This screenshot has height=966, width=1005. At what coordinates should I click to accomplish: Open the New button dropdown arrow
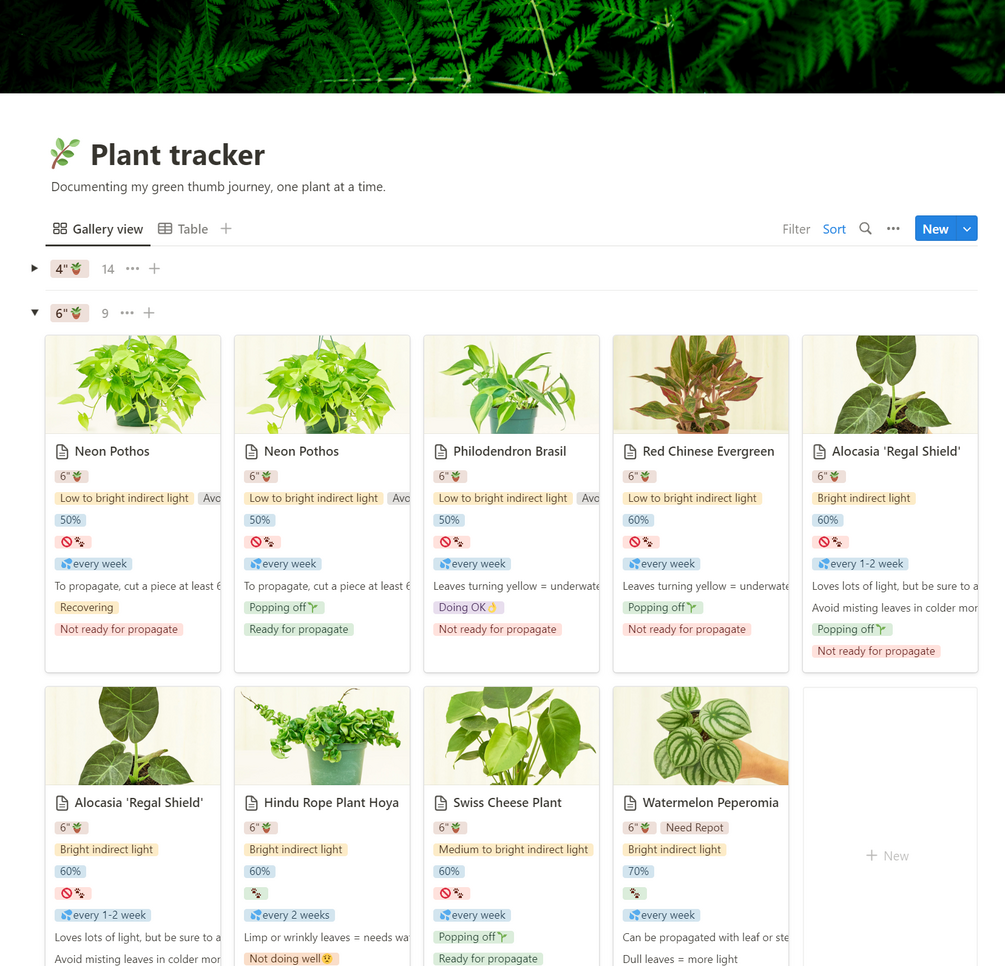pyautogui.click(x=967, y=229)
